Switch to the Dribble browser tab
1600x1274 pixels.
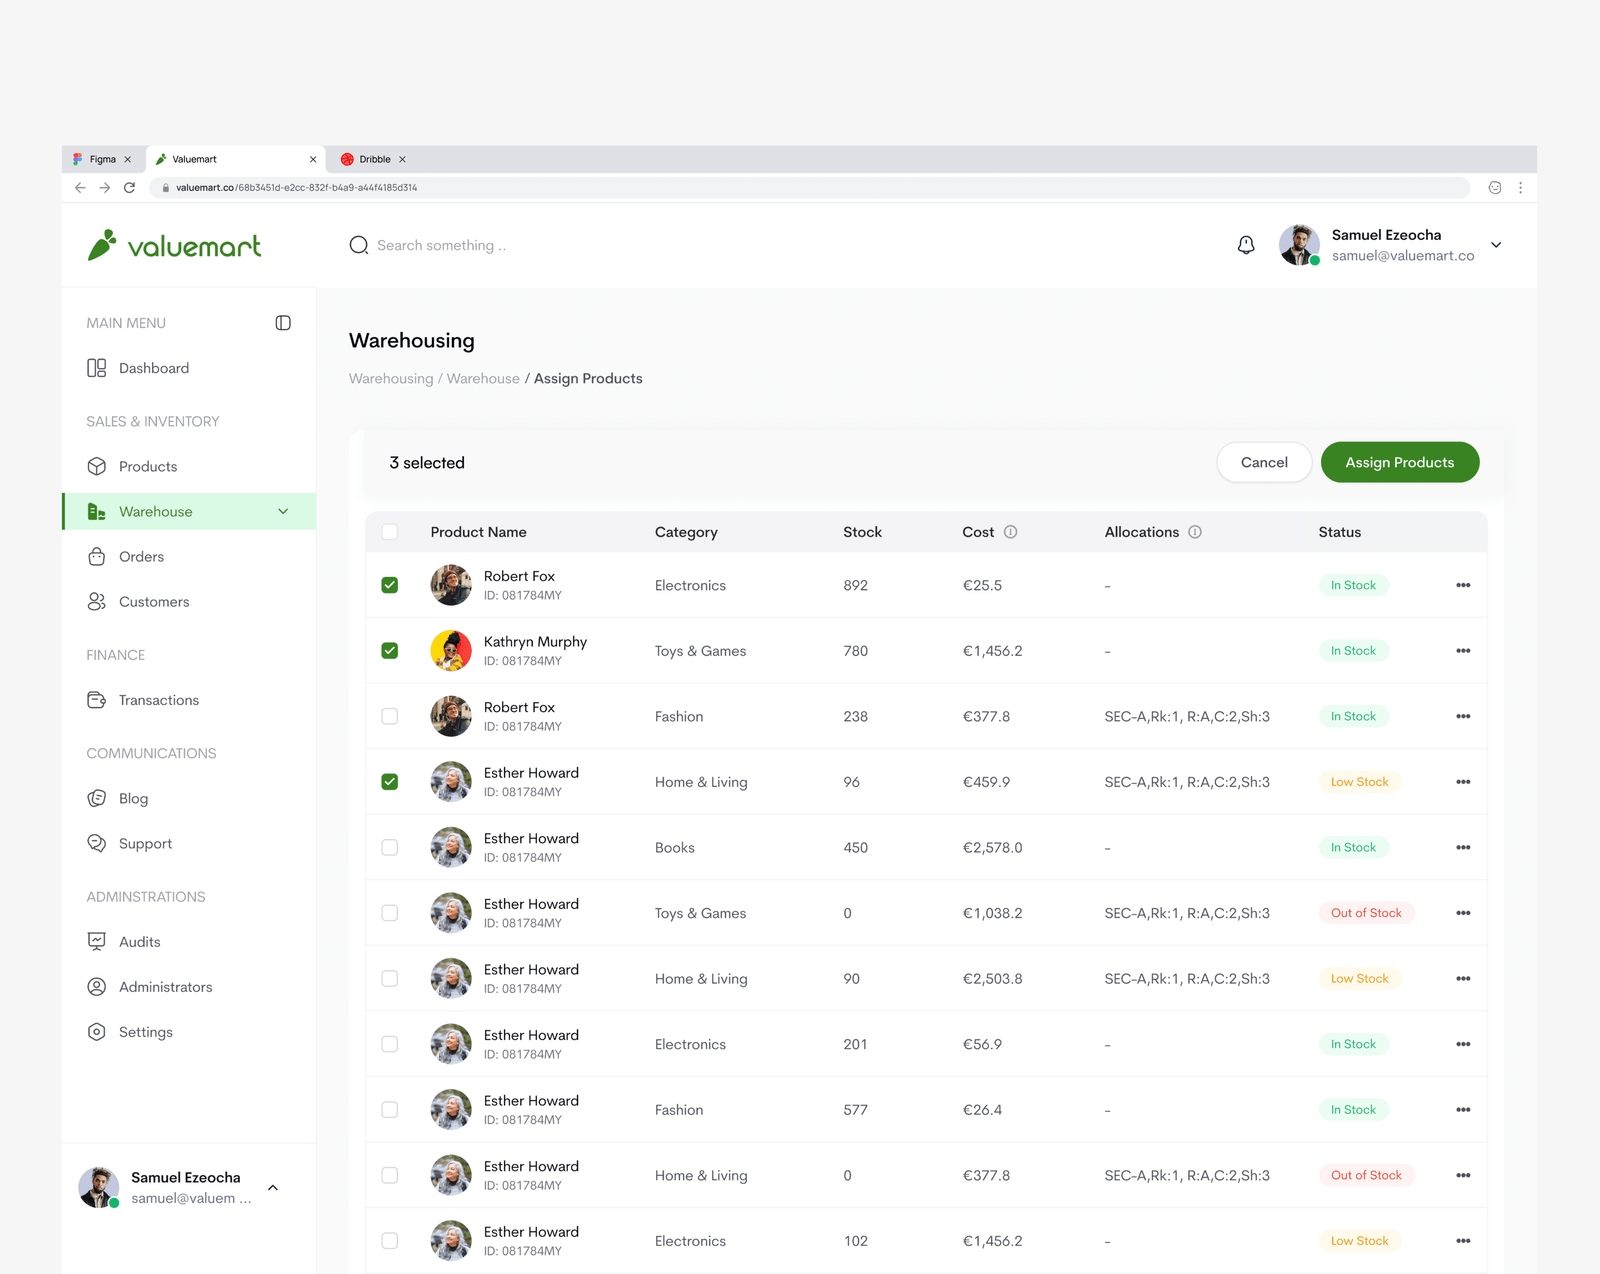click(x=374, y=159)
